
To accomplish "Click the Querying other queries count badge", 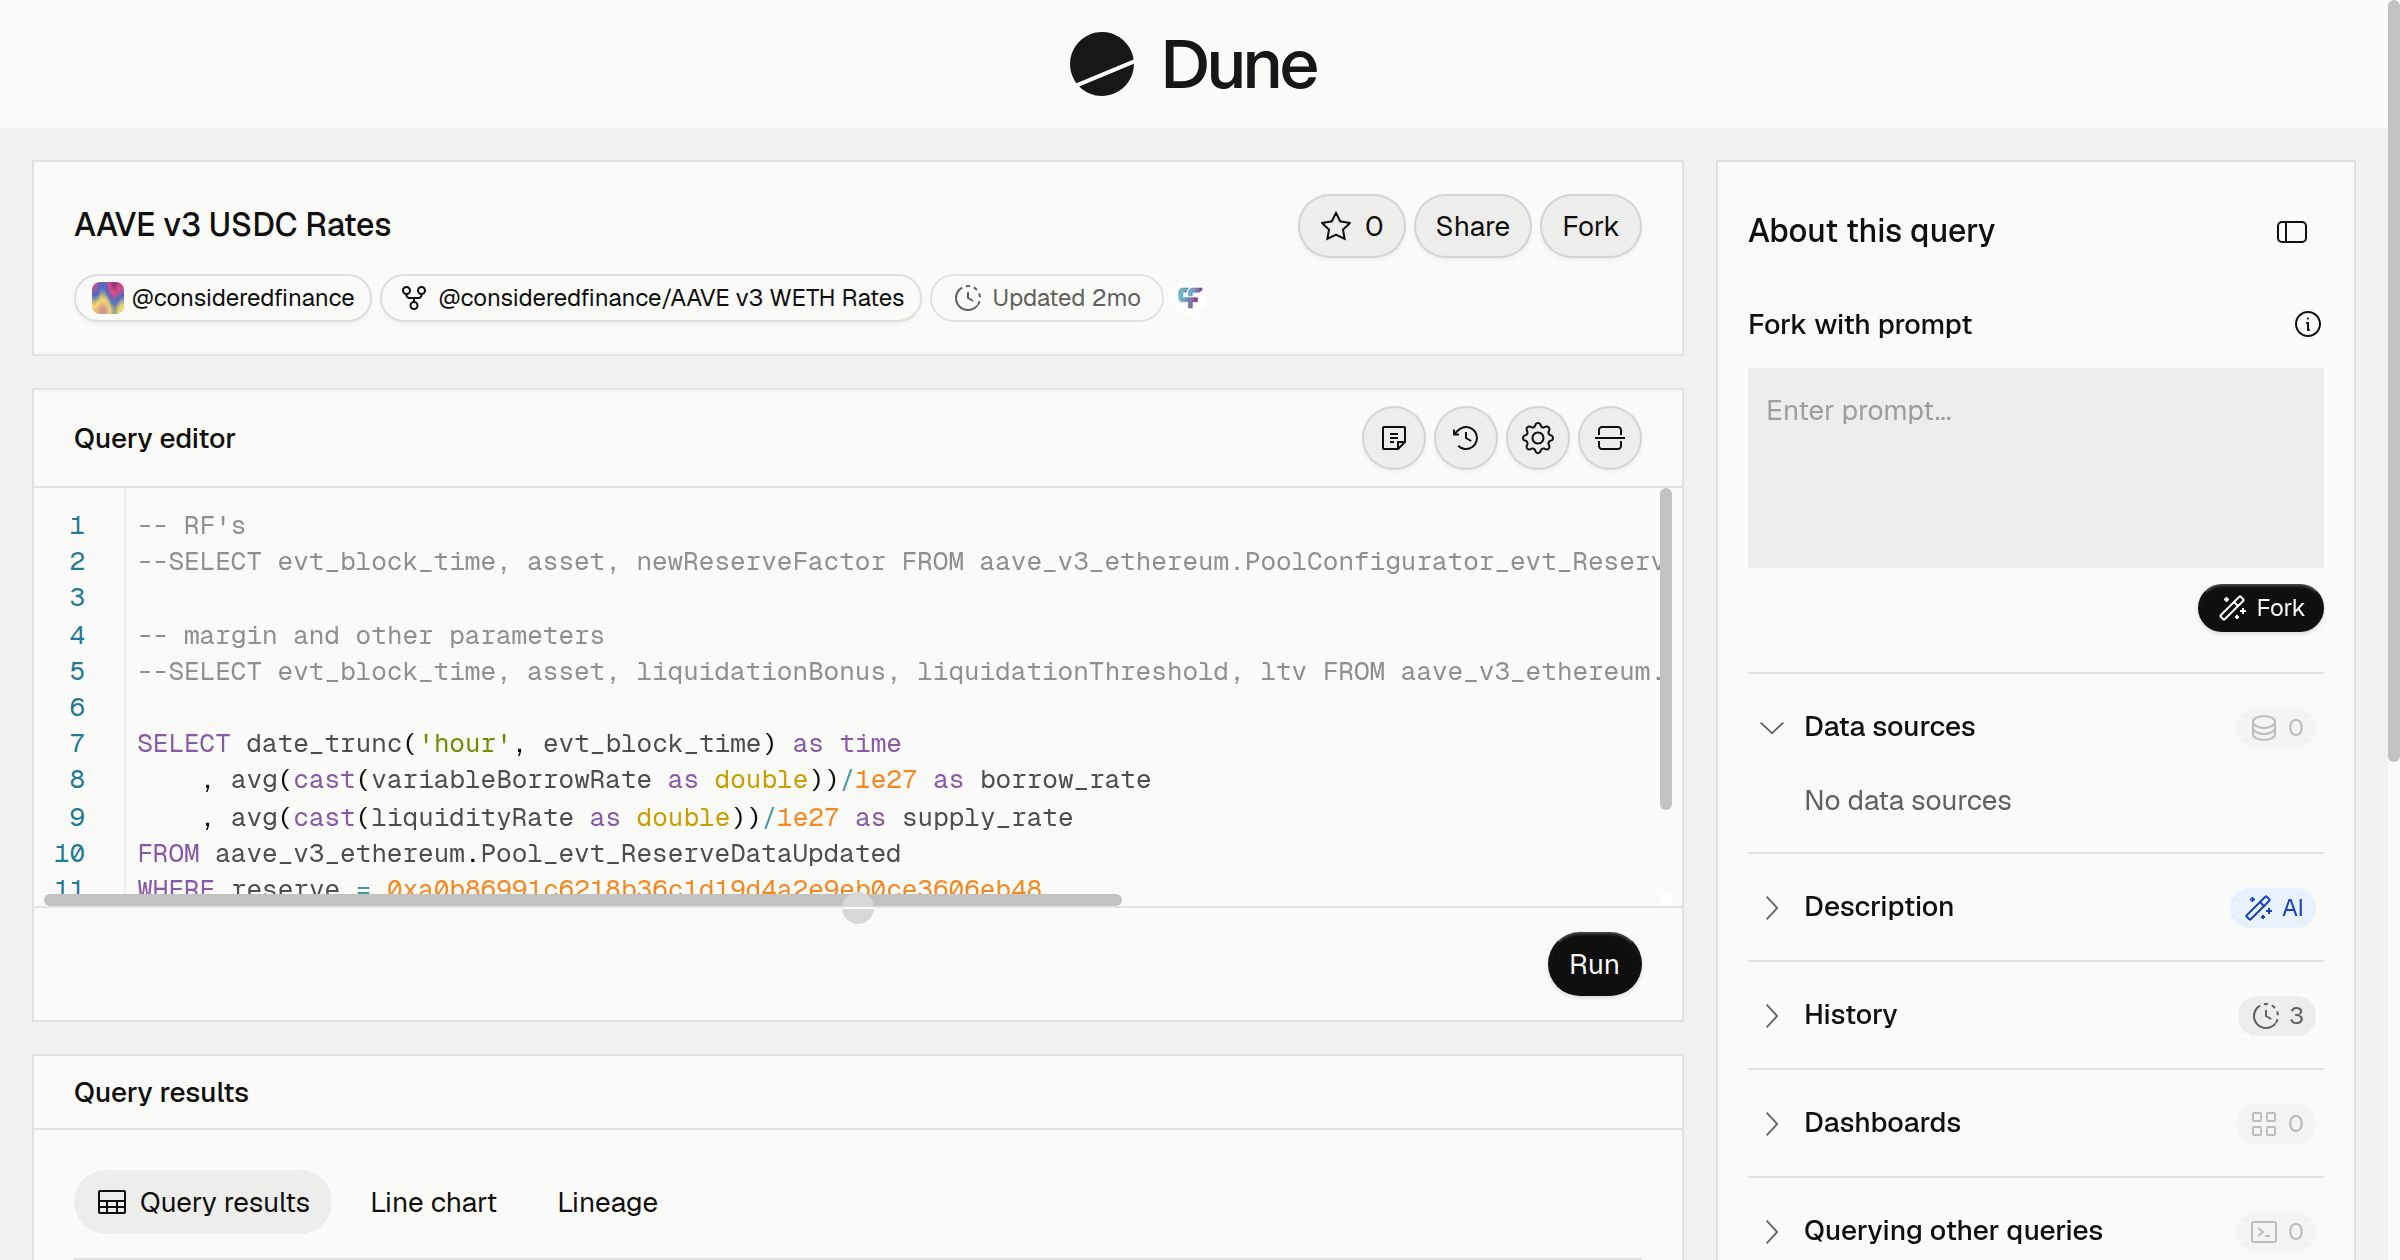I will (x=2276, y=1231).
